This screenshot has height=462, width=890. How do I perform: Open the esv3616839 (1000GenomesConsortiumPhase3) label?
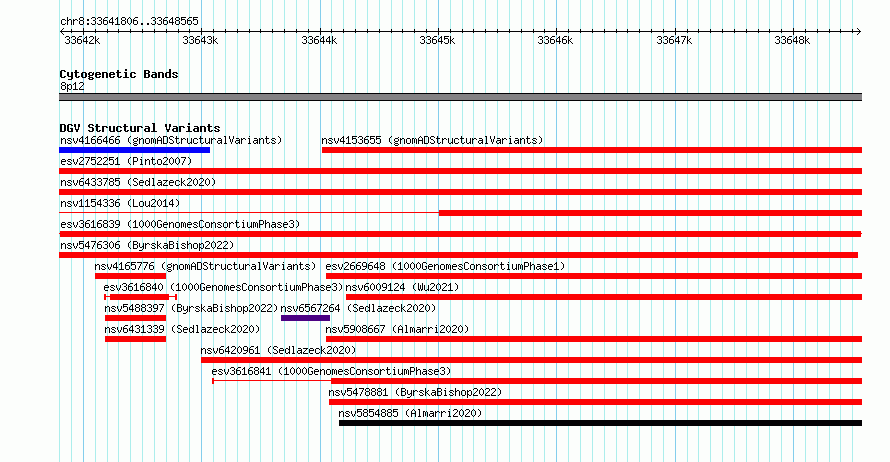[180, 224]
